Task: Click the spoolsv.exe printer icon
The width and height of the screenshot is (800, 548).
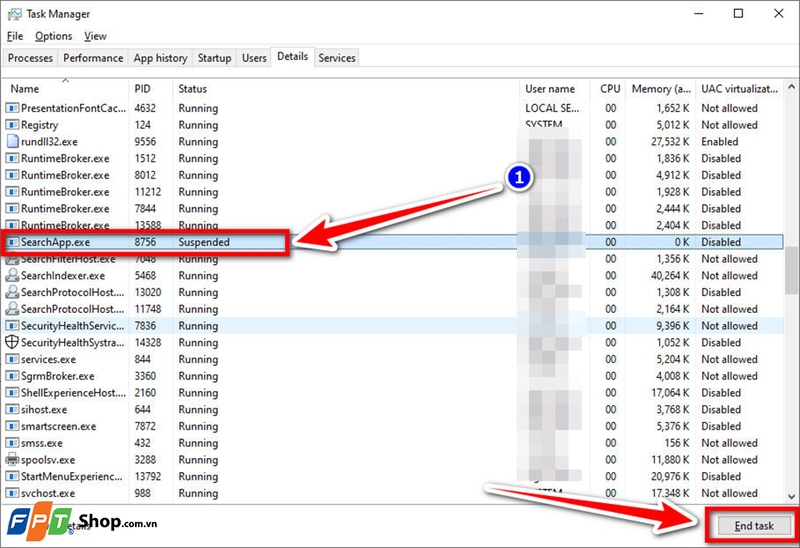Action: pyautogui.click(x=12, y=460)
